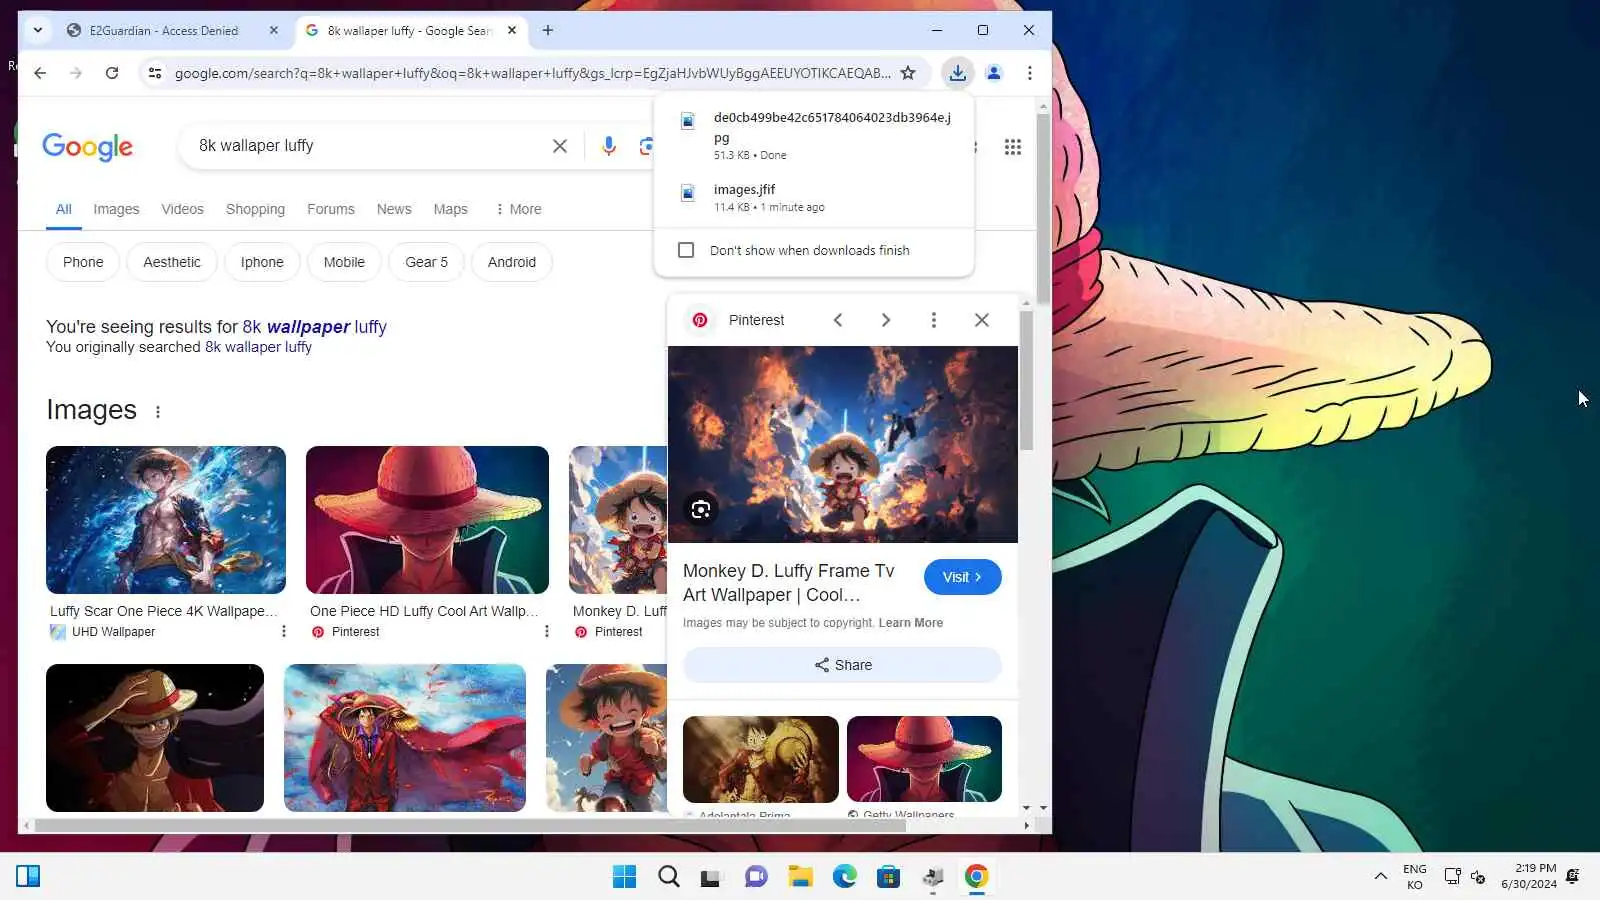Select the All results tab

(63, 209)
